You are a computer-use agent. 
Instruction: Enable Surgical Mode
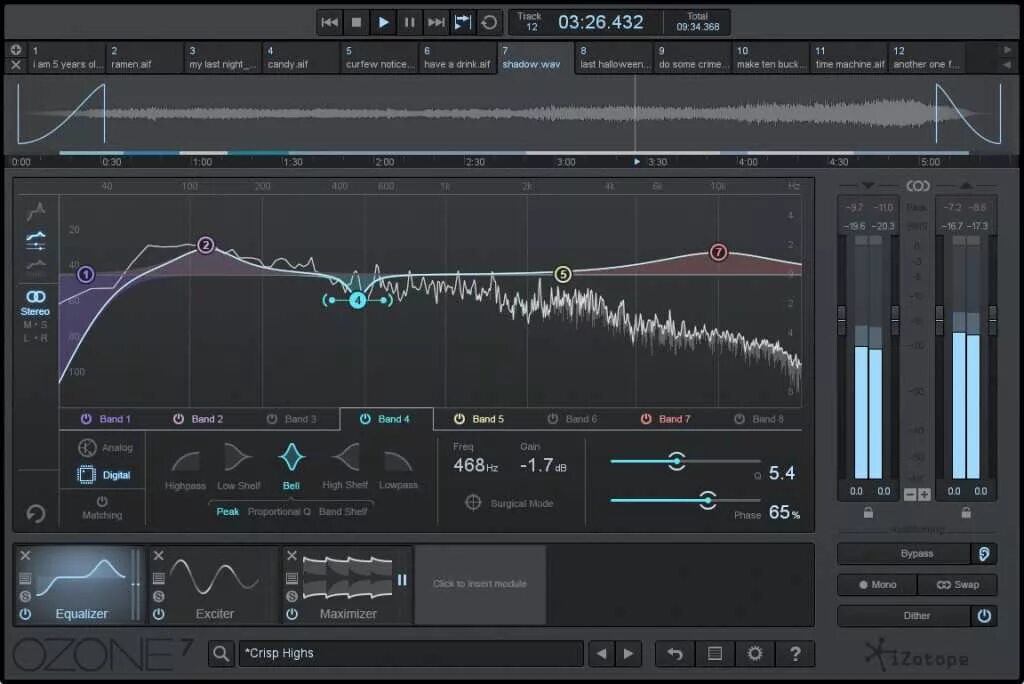509,503
